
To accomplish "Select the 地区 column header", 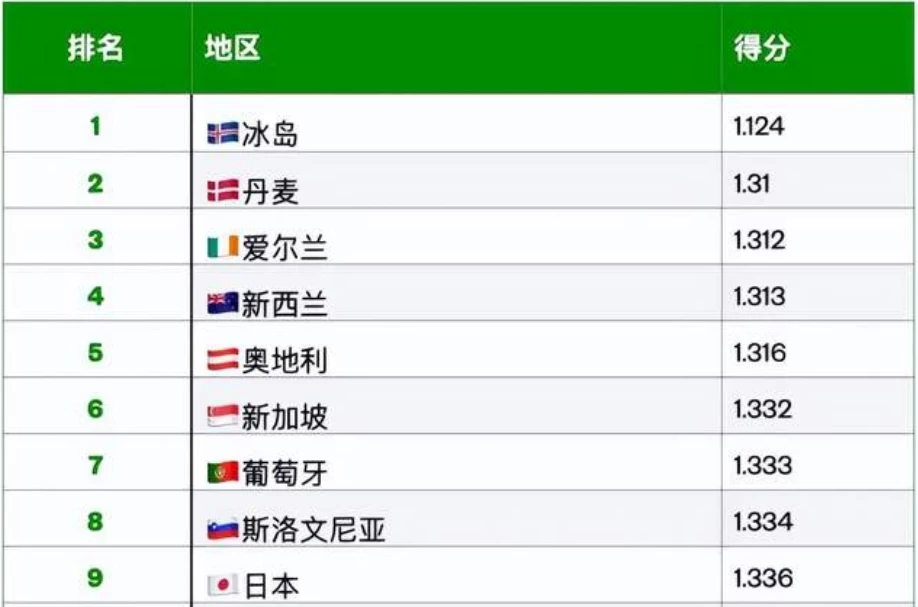I will [232, 47].
